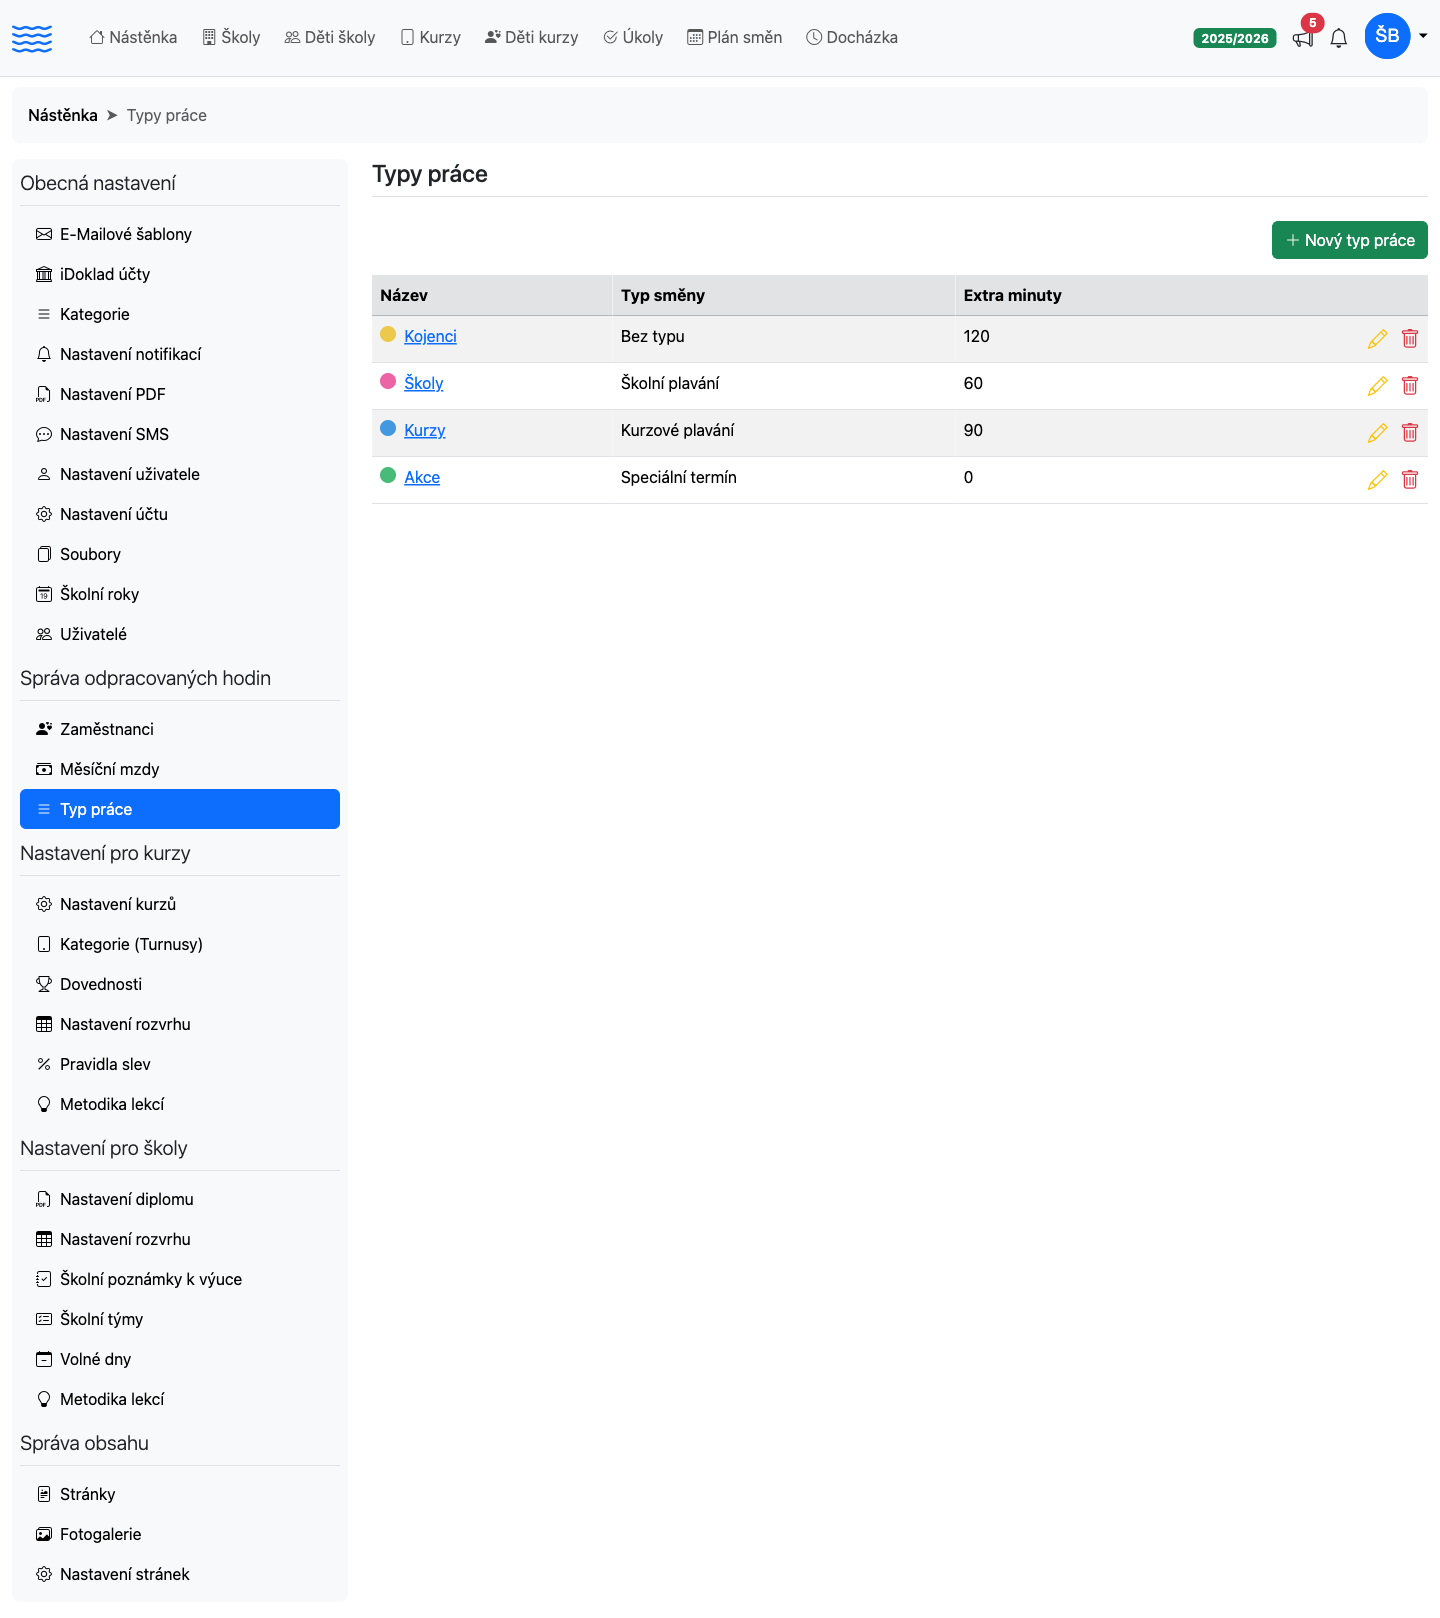1440x1618 pixels.
Task: Open Docházka from the top menu
Action: (x=852, y=37)
